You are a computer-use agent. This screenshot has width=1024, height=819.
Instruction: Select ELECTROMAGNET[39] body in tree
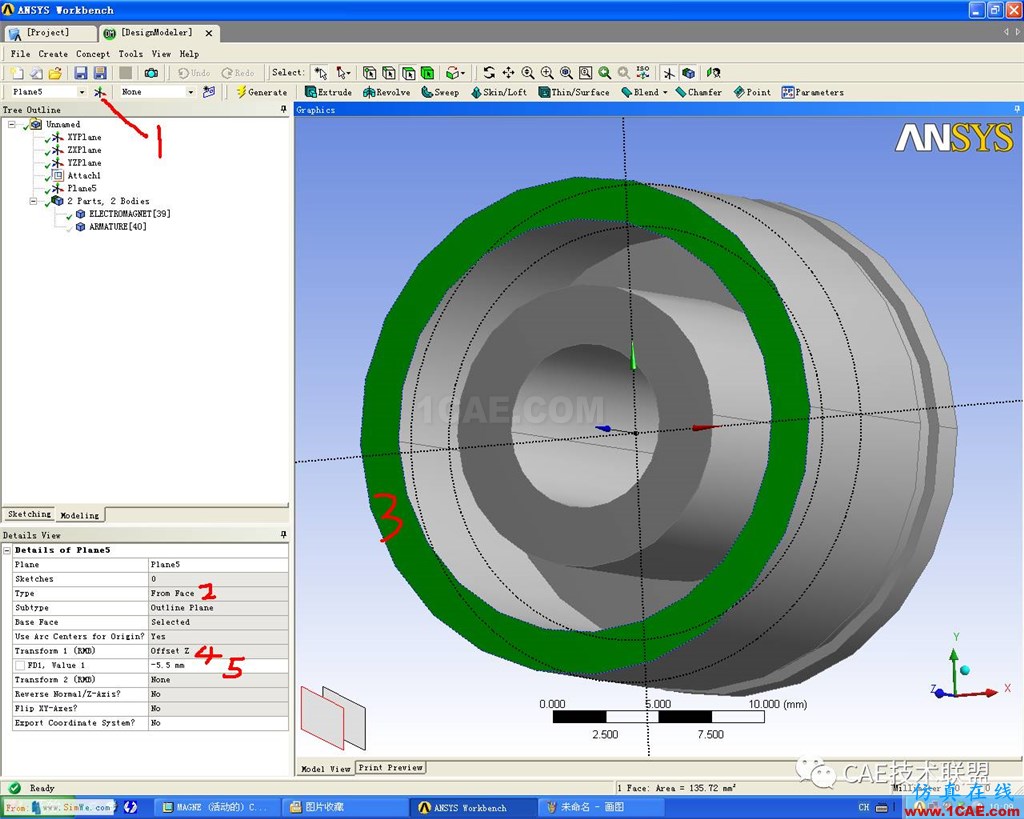[130, 214]
